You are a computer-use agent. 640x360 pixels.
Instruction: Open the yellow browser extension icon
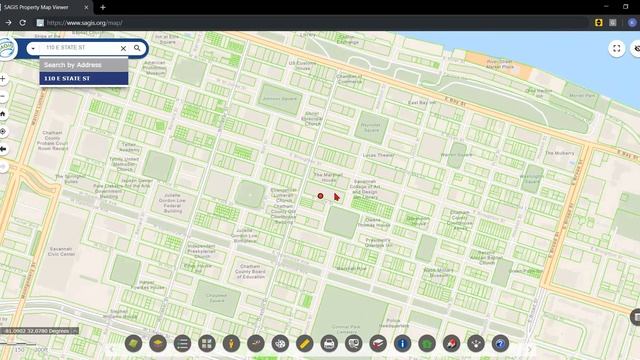point(598,23)
